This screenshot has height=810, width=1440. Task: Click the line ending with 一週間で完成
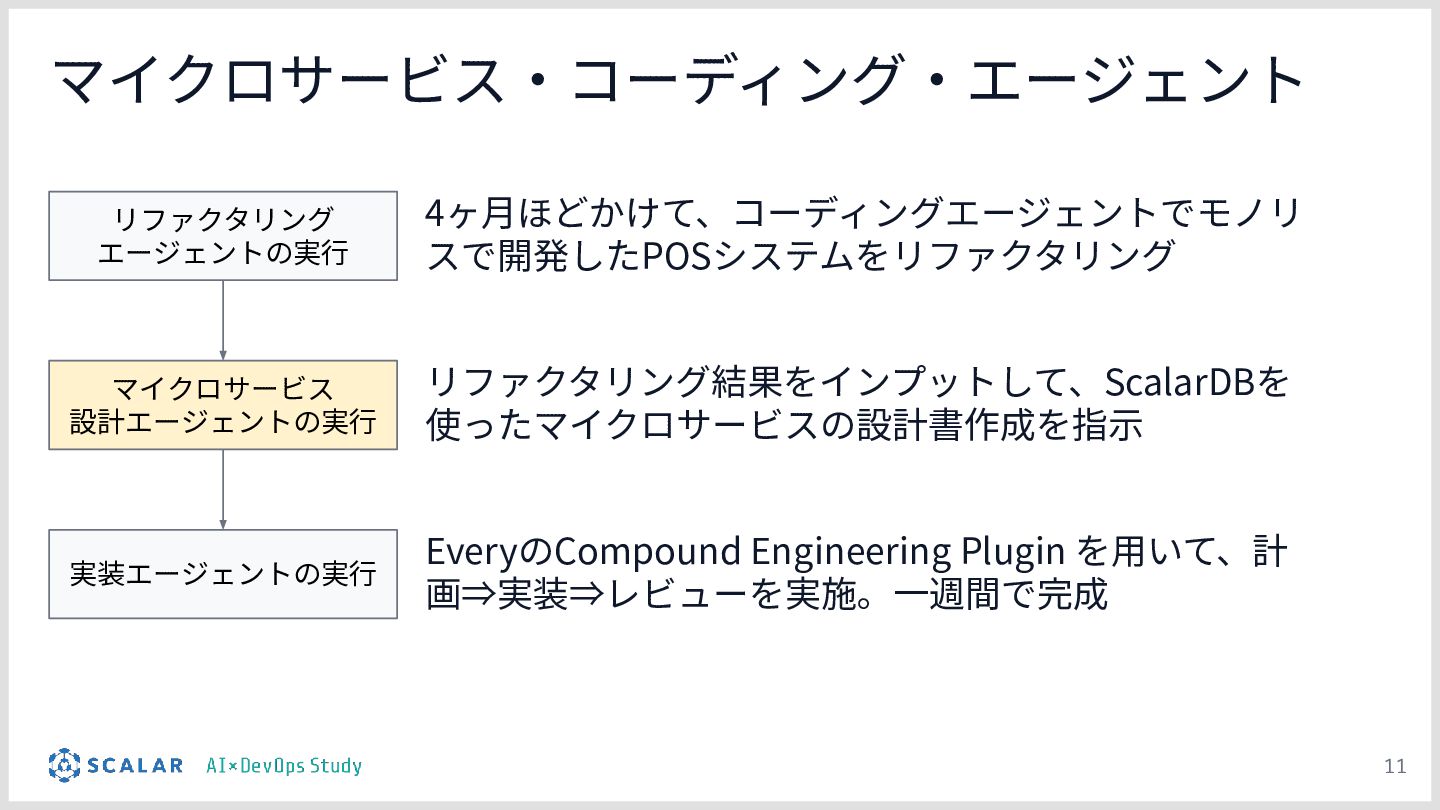pos(767,595)
